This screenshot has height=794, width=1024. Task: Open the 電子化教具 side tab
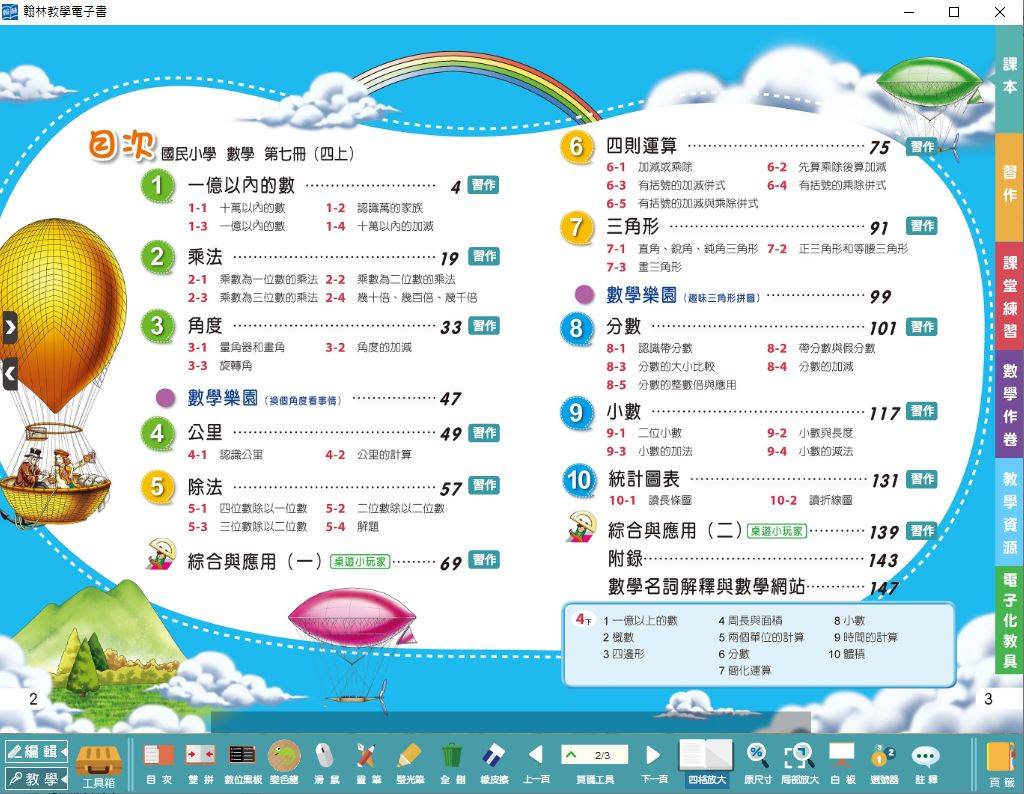pos(1010,620)
